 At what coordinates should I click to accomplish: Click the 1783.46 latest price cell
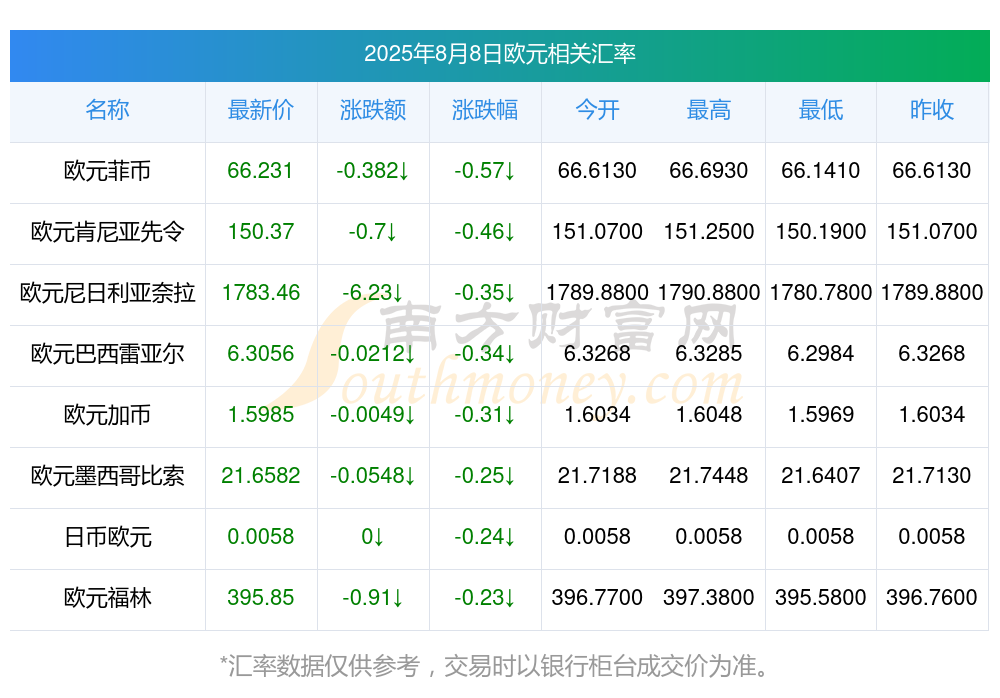tap(261, 292)
